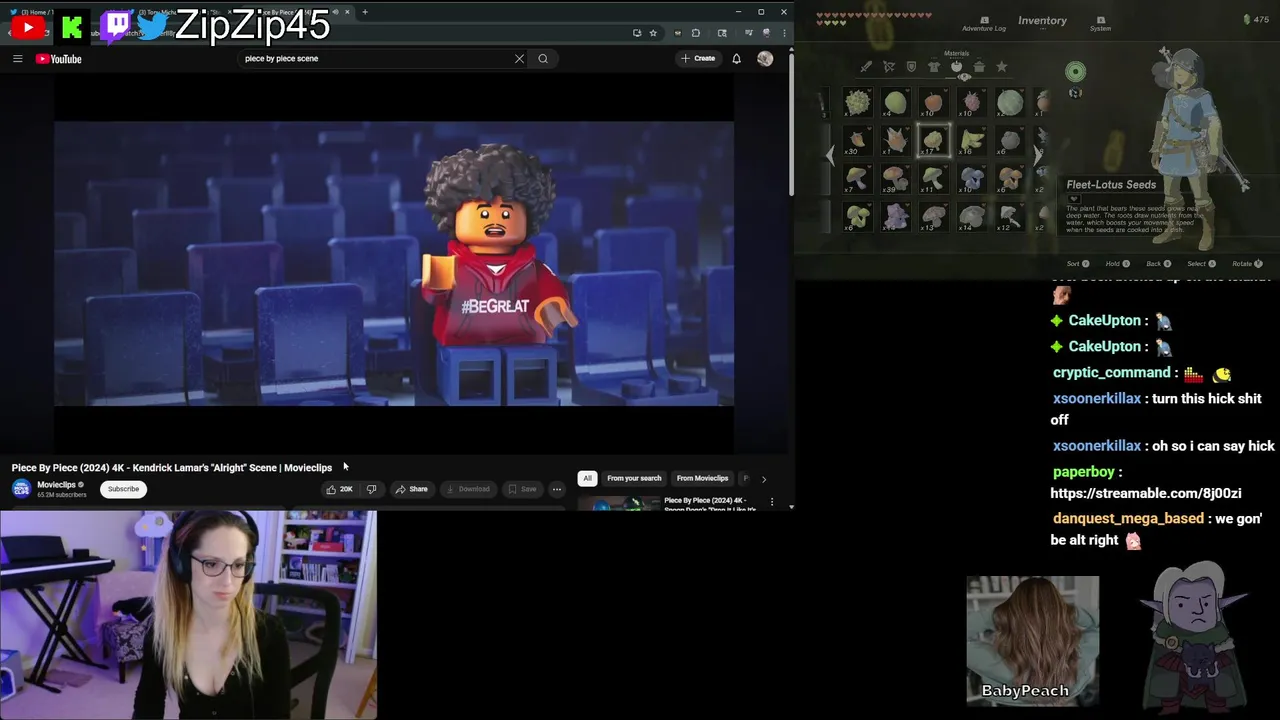1280x720 pixels.
Task: Open the suggested Snoop Dogg scene thumbnail
Action: (x=618, y=504)
